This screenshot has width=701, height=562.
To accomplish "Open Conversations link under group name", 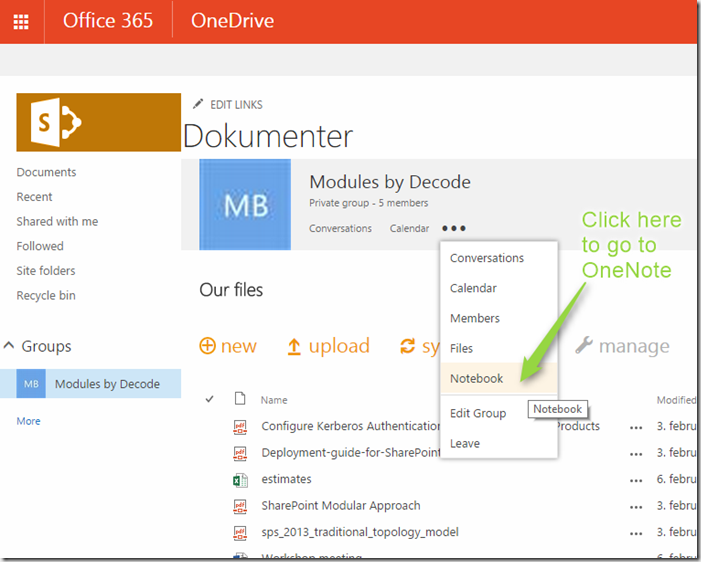I will point(340,228).
